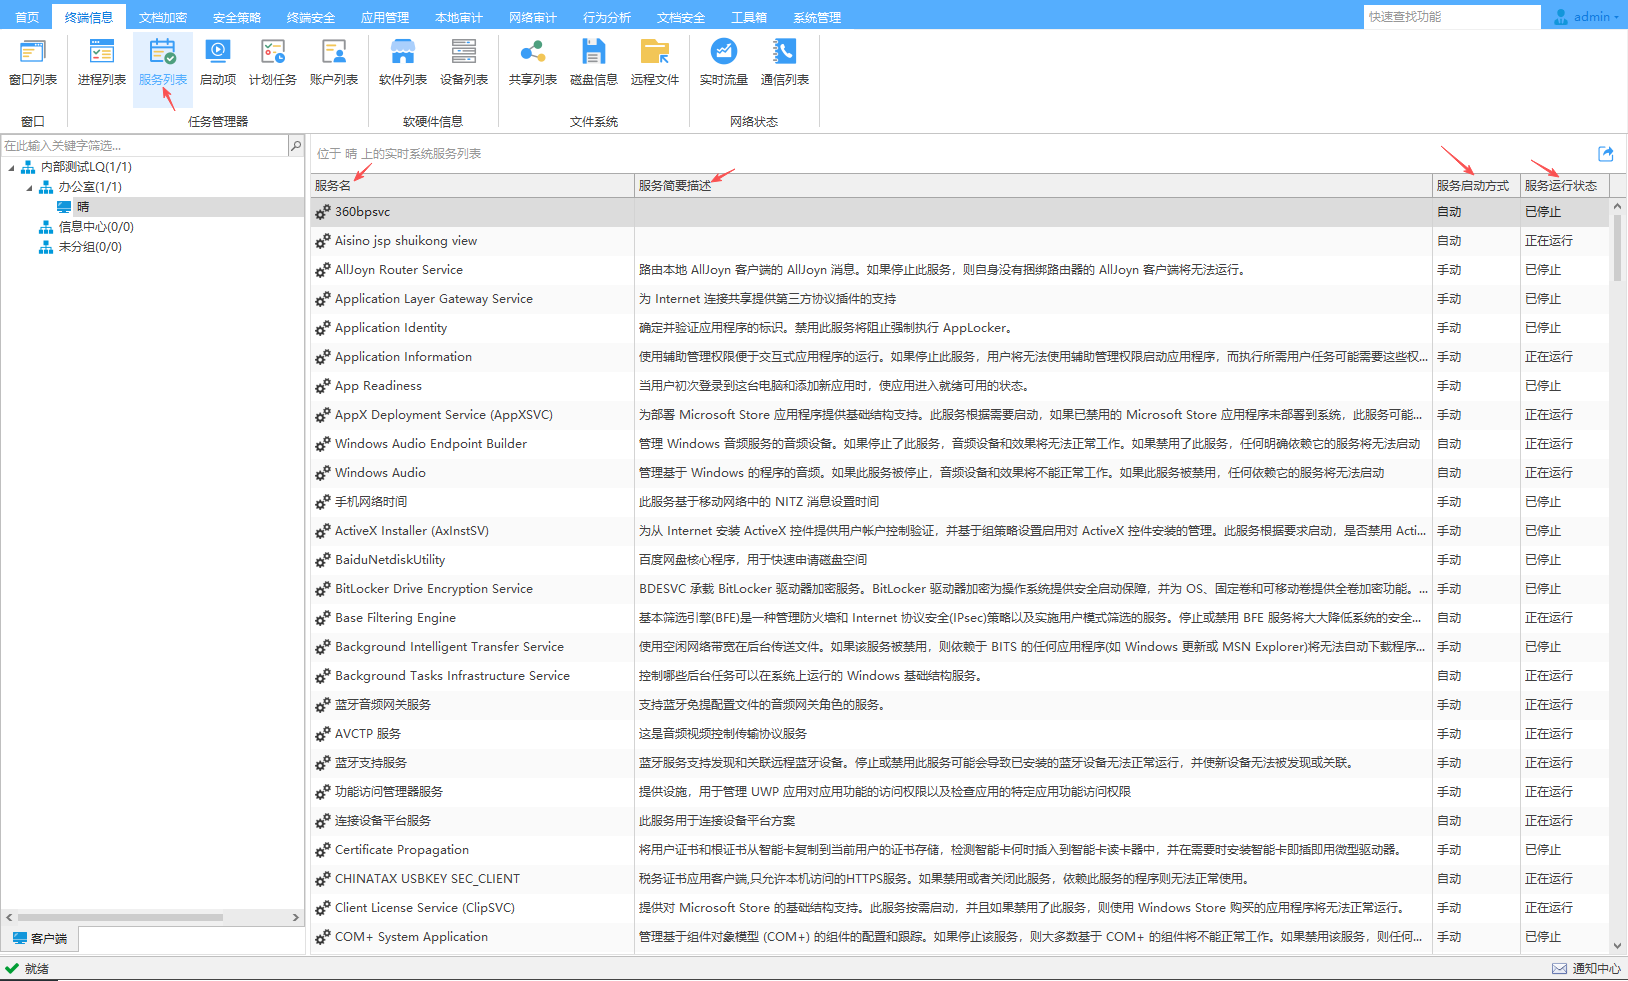Open the 进程列表 process list
1628x981 pixels.
click(101, 62)
